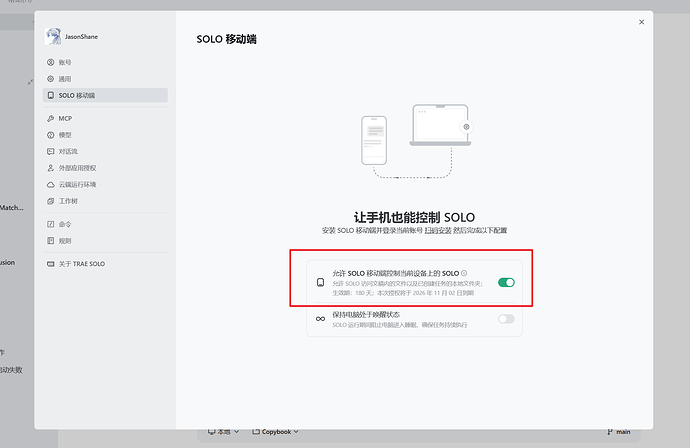Image resolution: width=690 pixels, height=448 pixels.
Task: Disable mobile control of SOLO toggle
Action: [x=506, y=283]
